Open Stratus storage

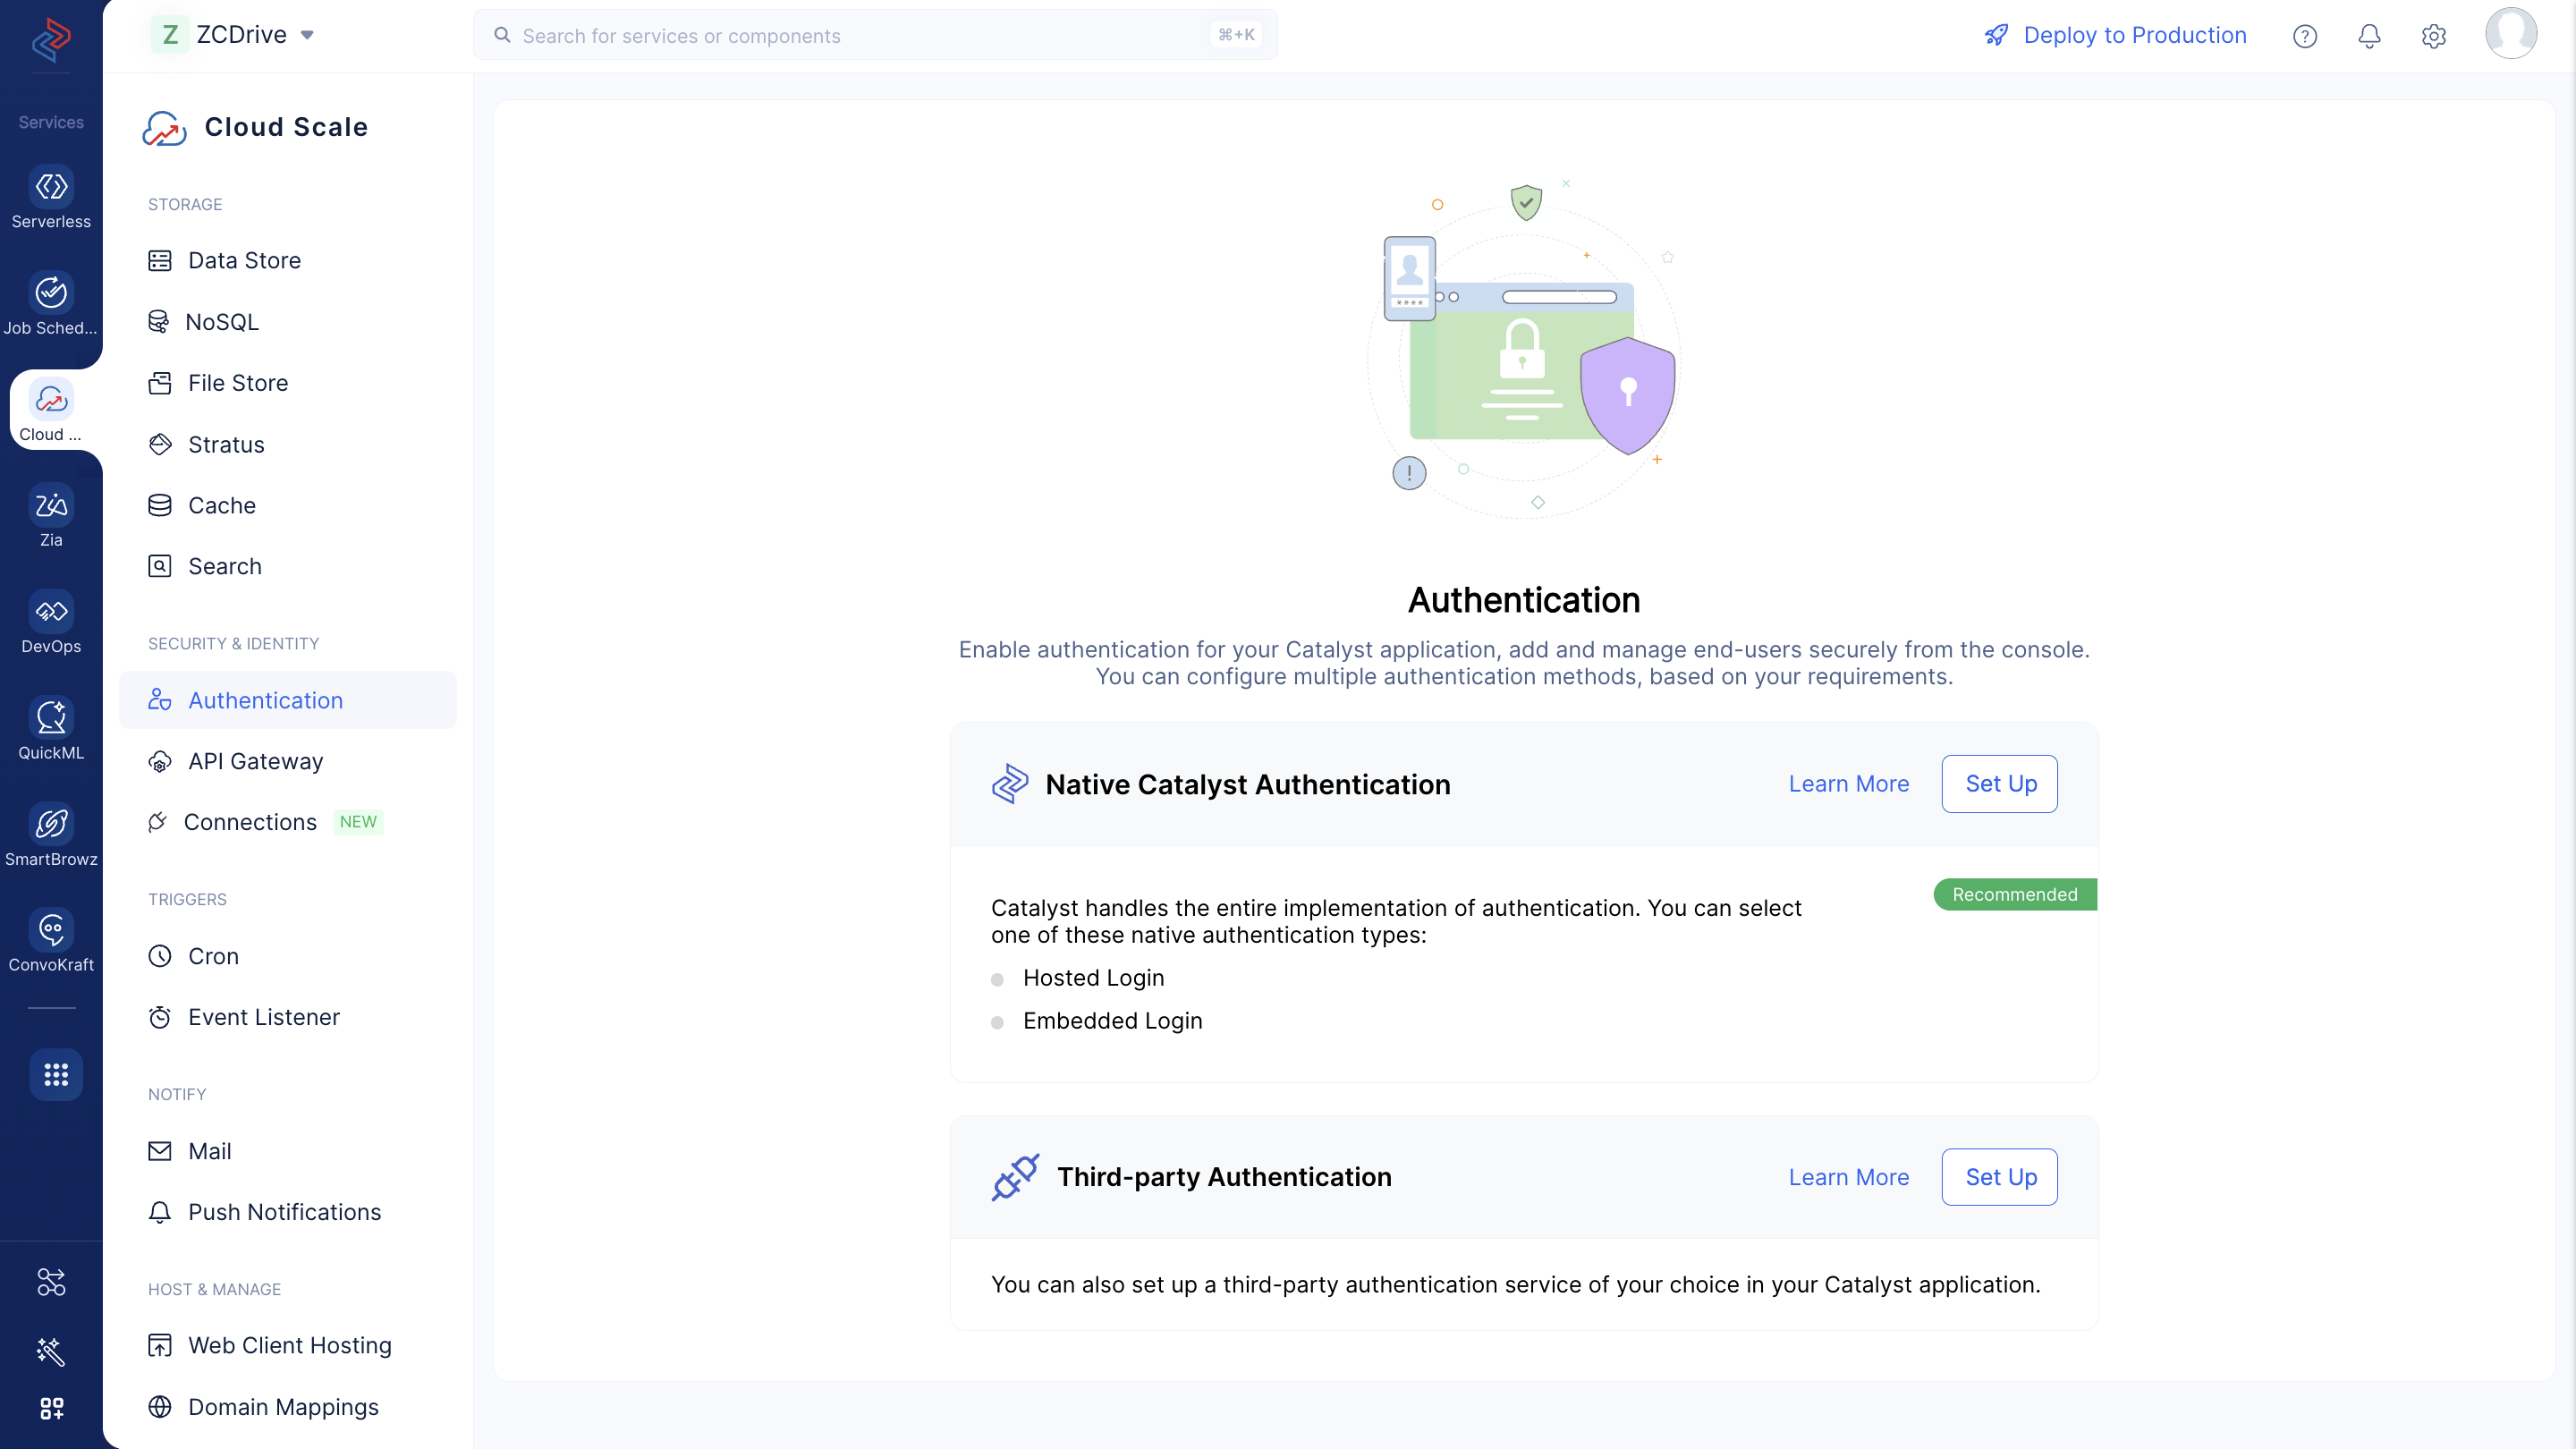[287, 445]
